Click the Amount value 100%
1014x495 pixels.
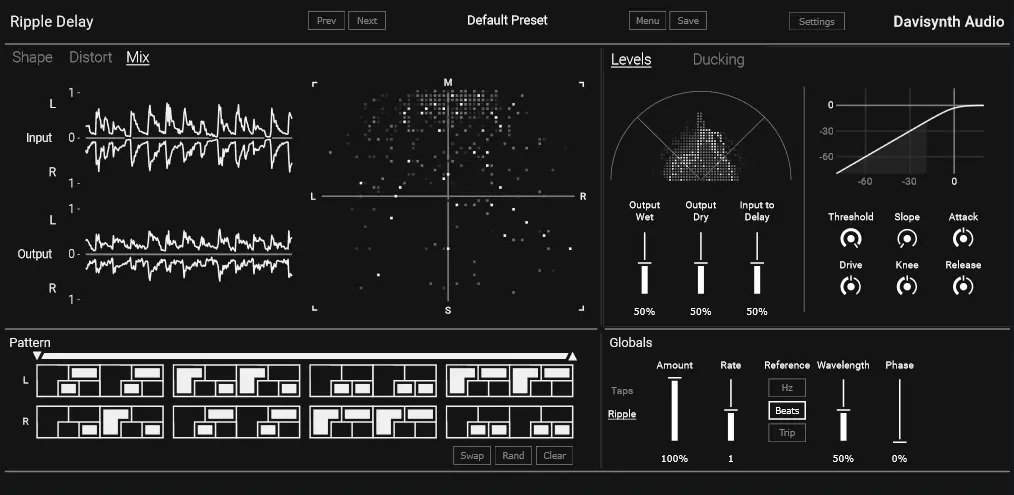tap(674, 459)
